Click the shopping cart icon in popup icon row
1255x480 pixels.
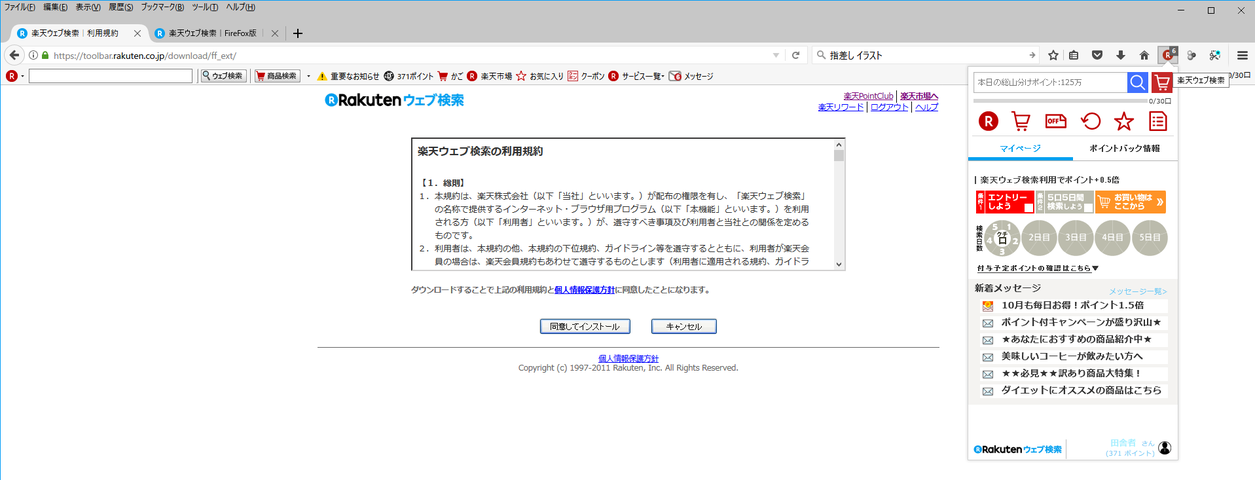point(1021,121)
